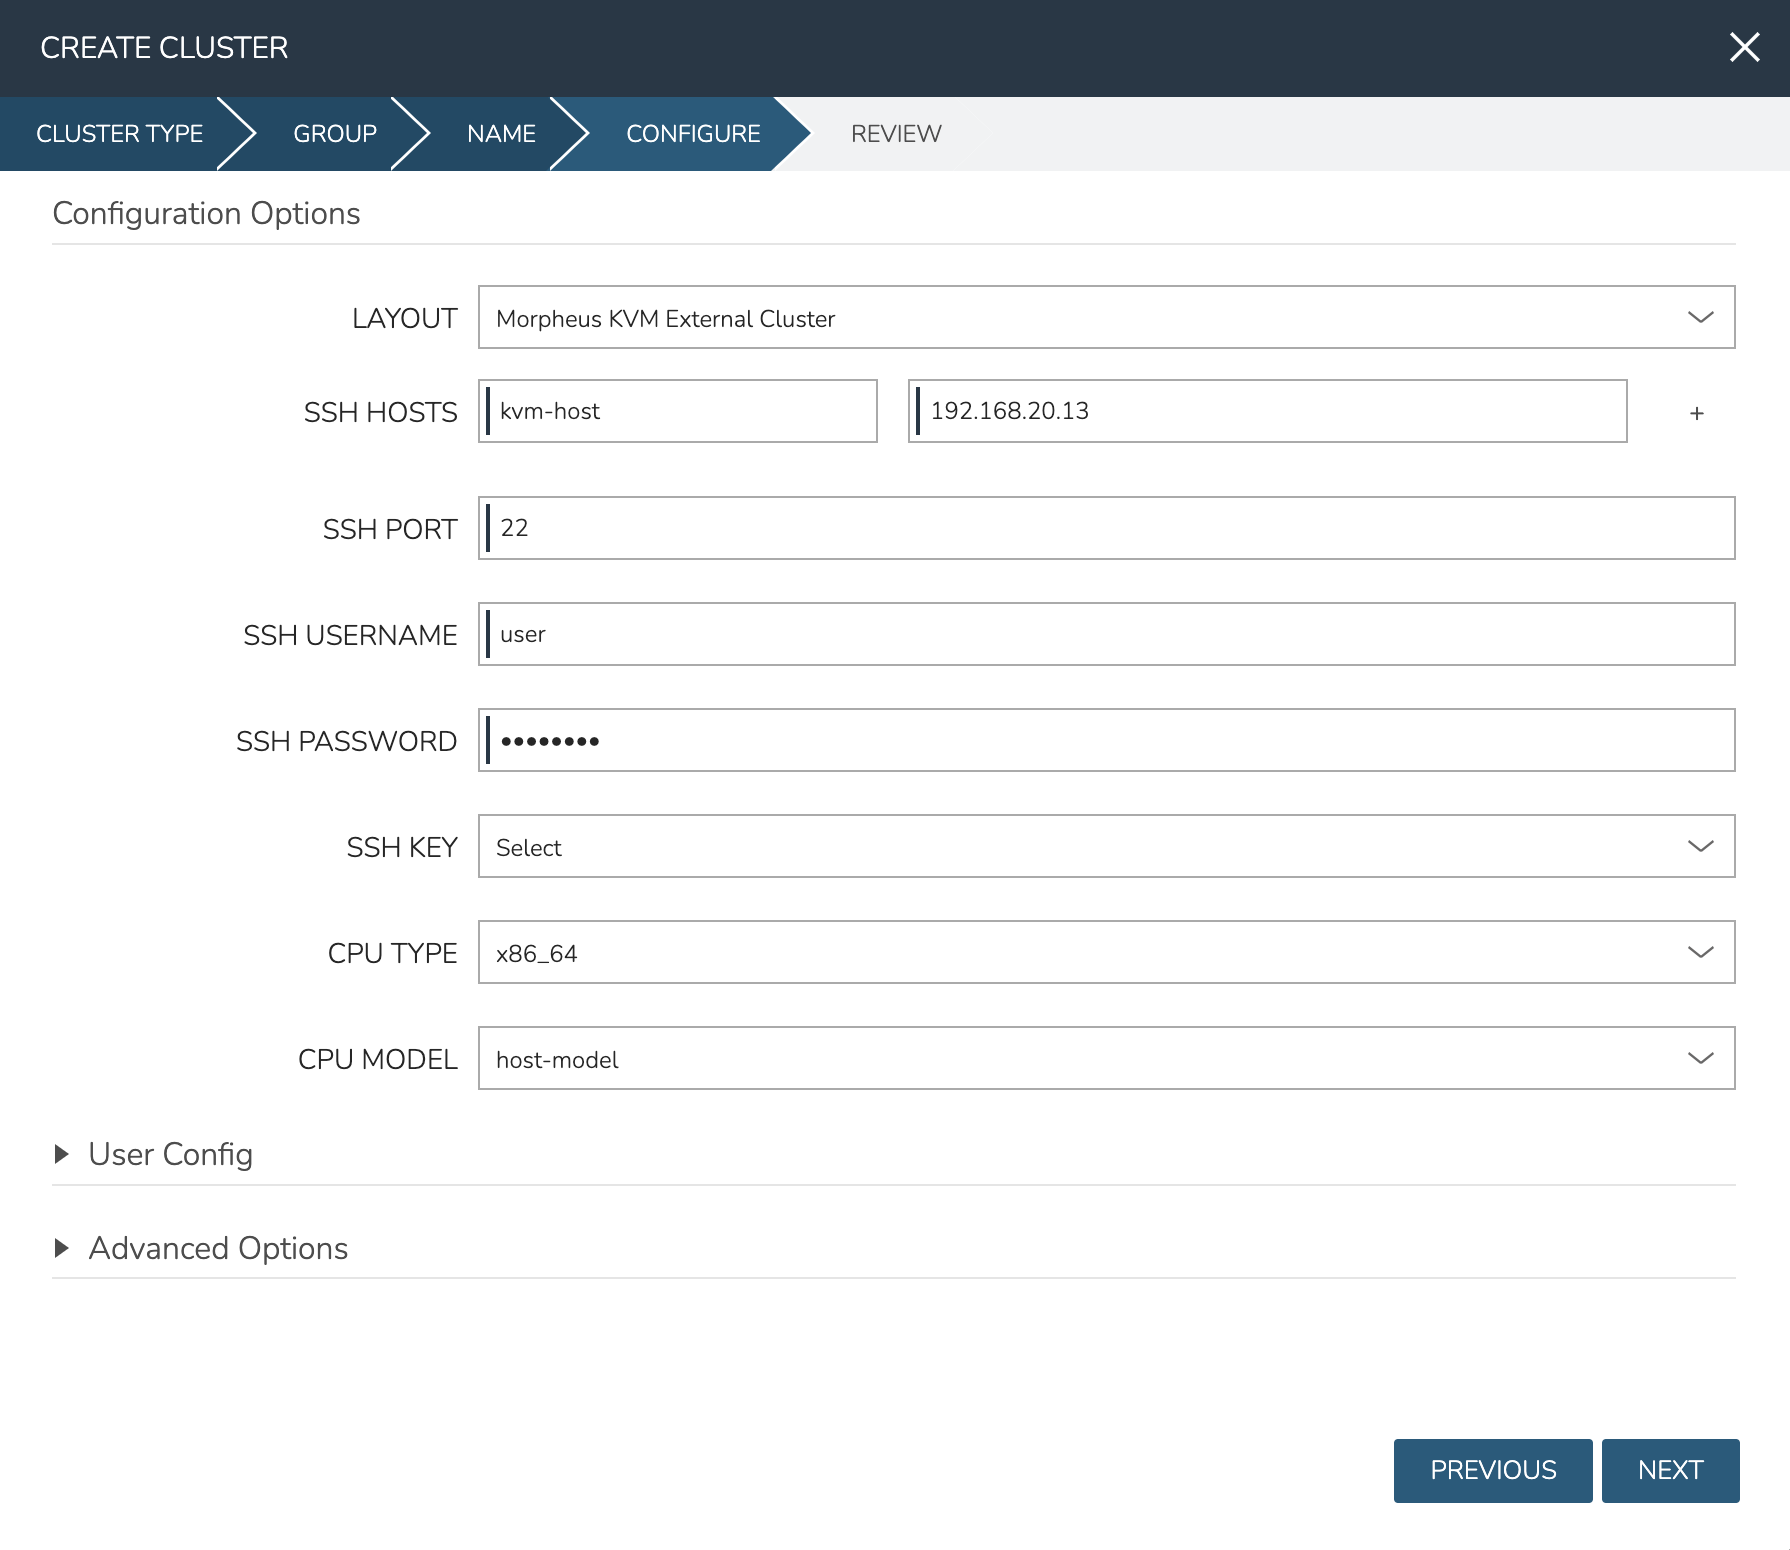Click the SSH host name field

coord(680,411)
